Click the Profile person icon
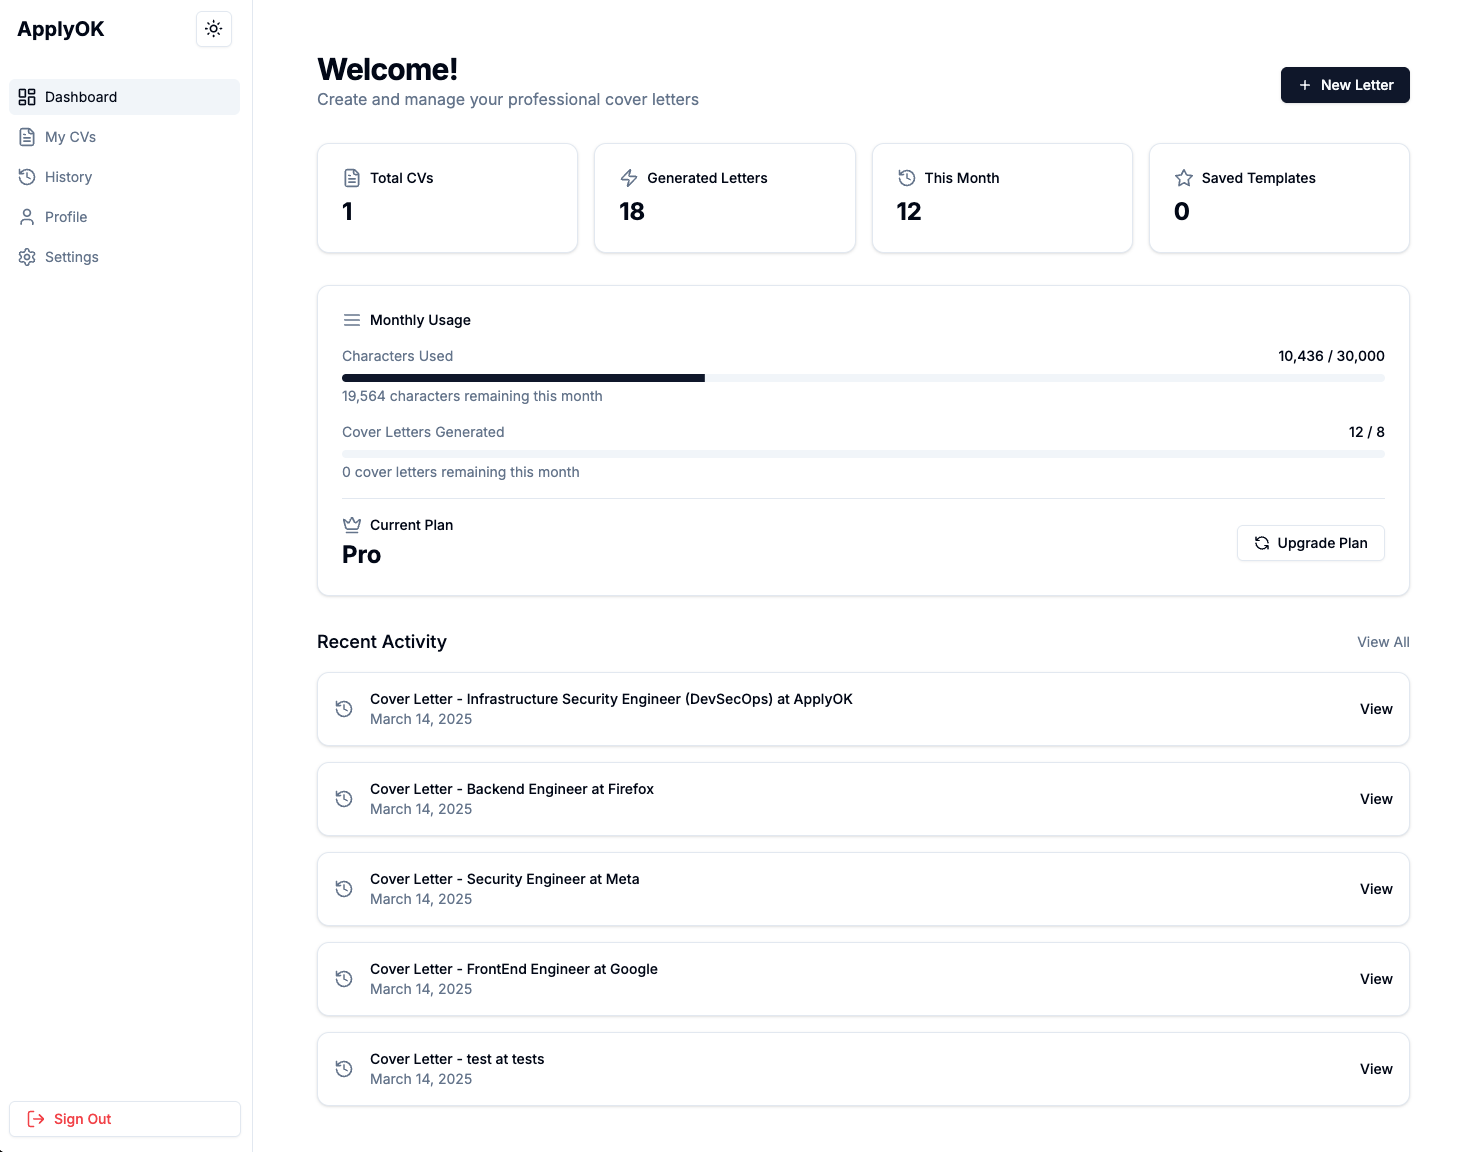The height and width of the screenshot is (1152, 1474). 27,217
